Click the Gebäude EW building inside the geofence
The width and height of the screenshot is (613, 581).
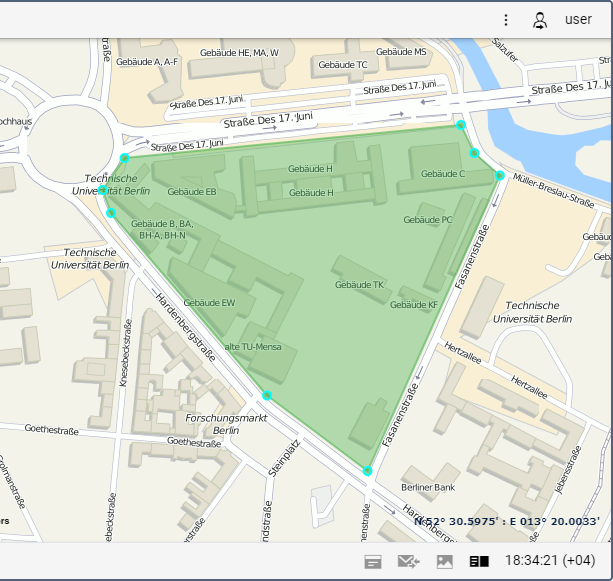click(210, 303)
